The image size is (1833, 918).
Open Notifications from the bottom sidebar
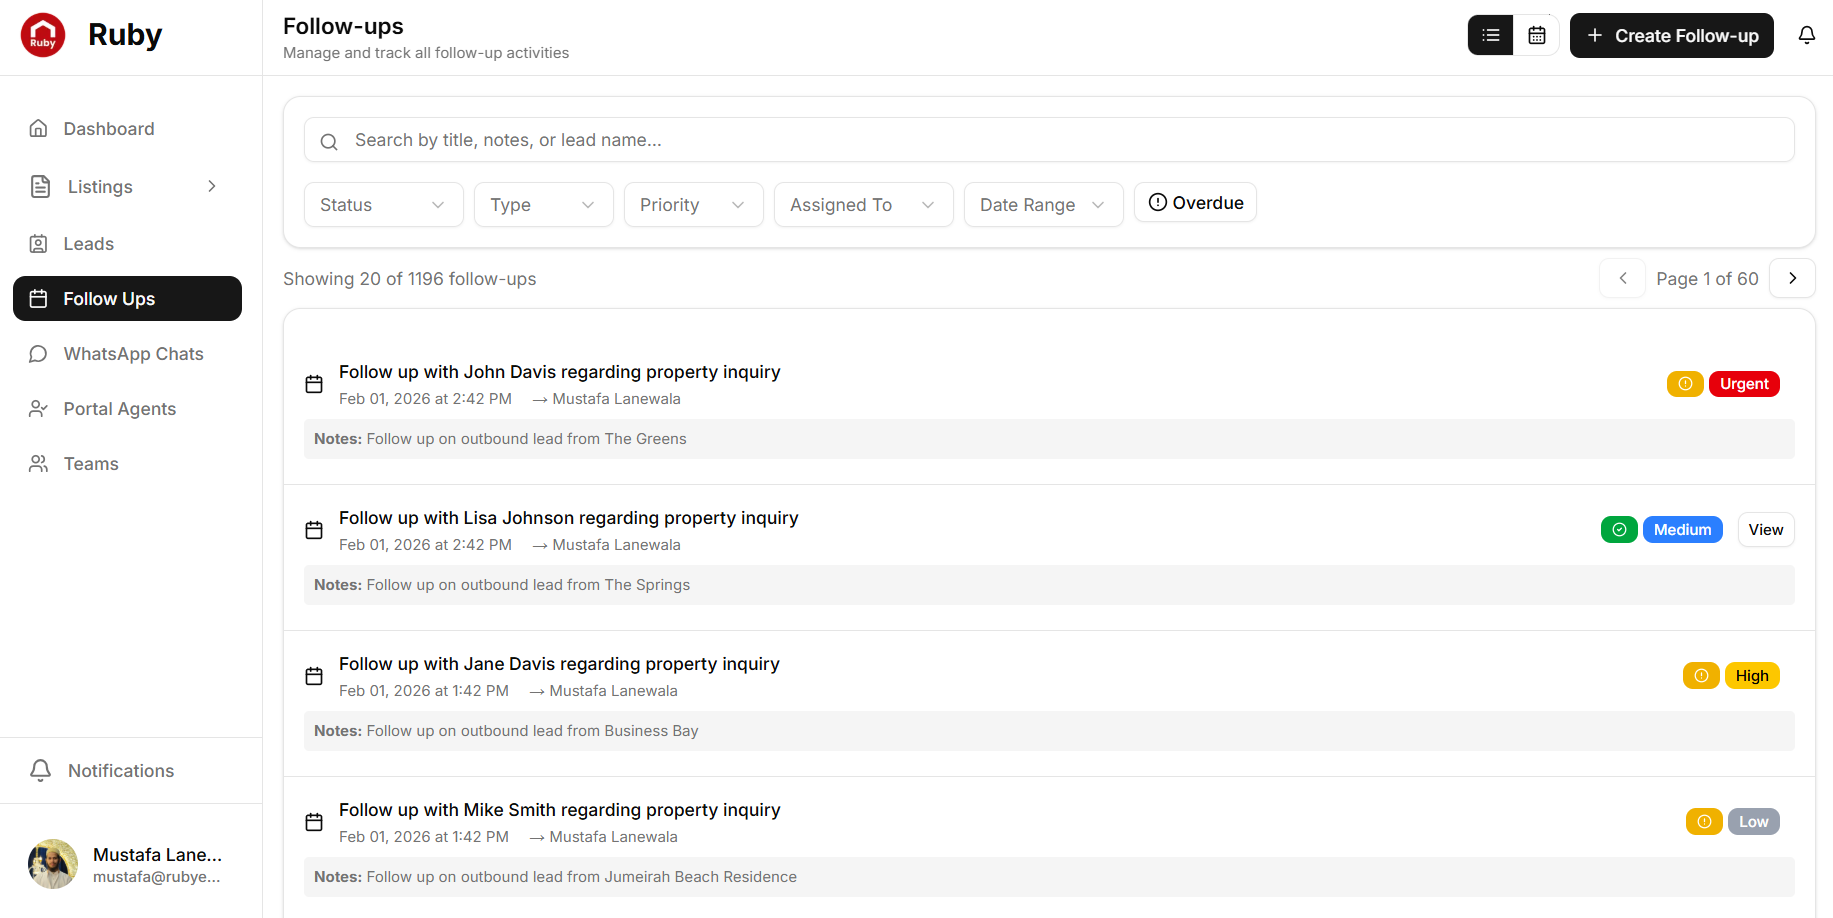120,770
